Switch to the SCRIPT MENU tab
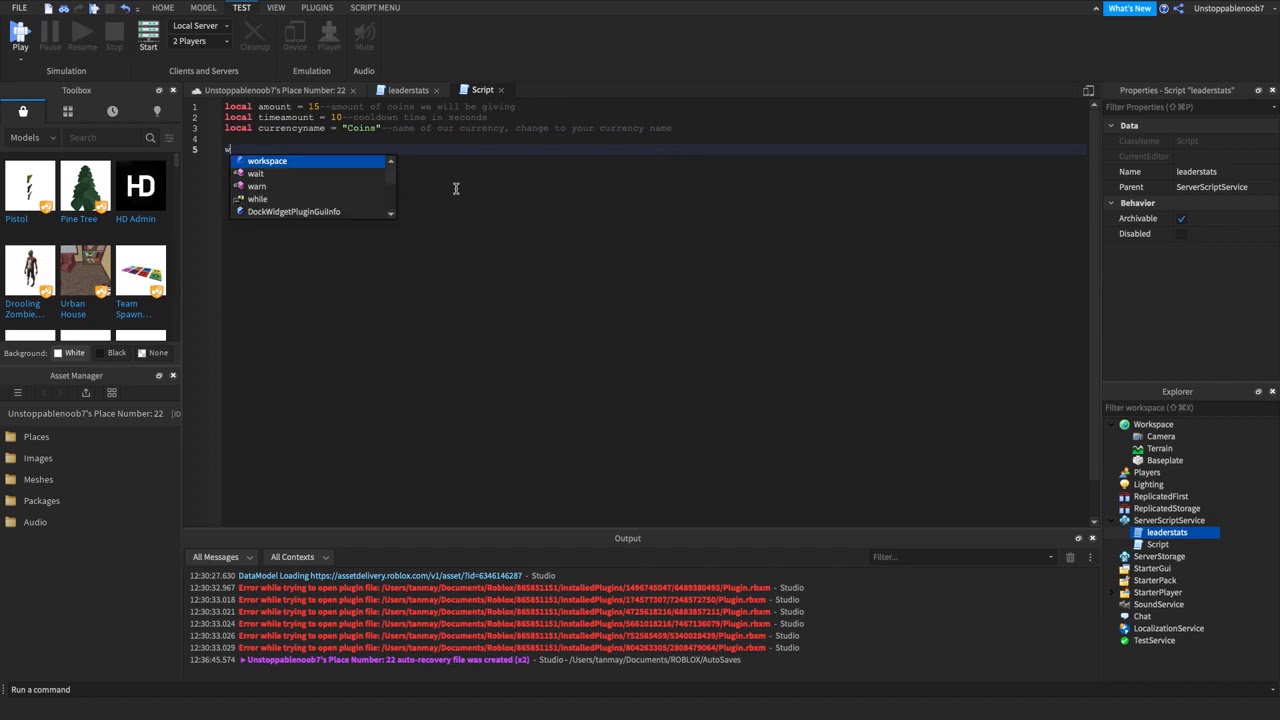 [x=375, y=8]
